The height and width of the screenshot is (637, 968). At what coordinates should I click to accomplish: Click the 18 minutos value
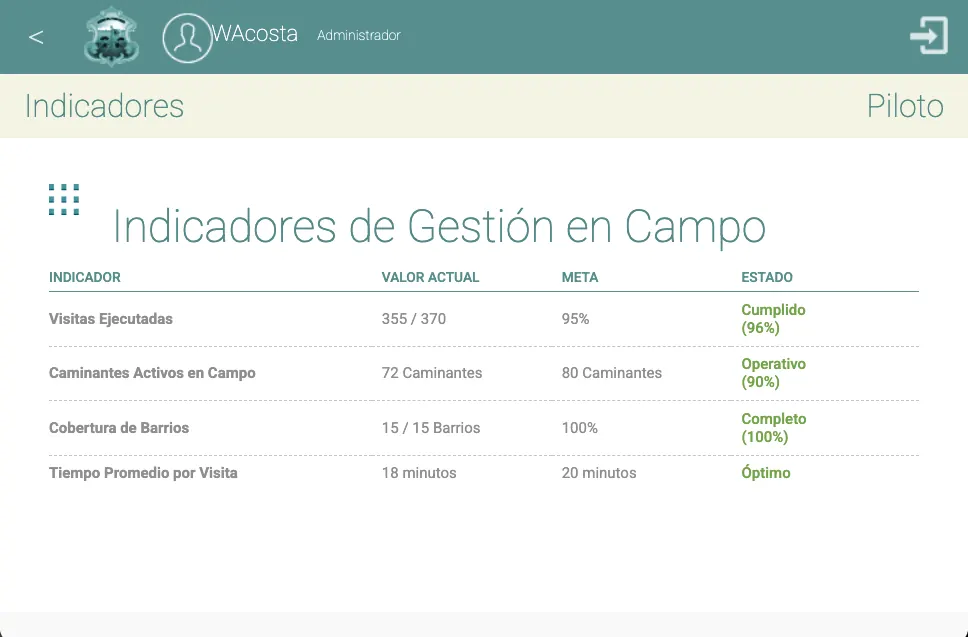(419, 473)
